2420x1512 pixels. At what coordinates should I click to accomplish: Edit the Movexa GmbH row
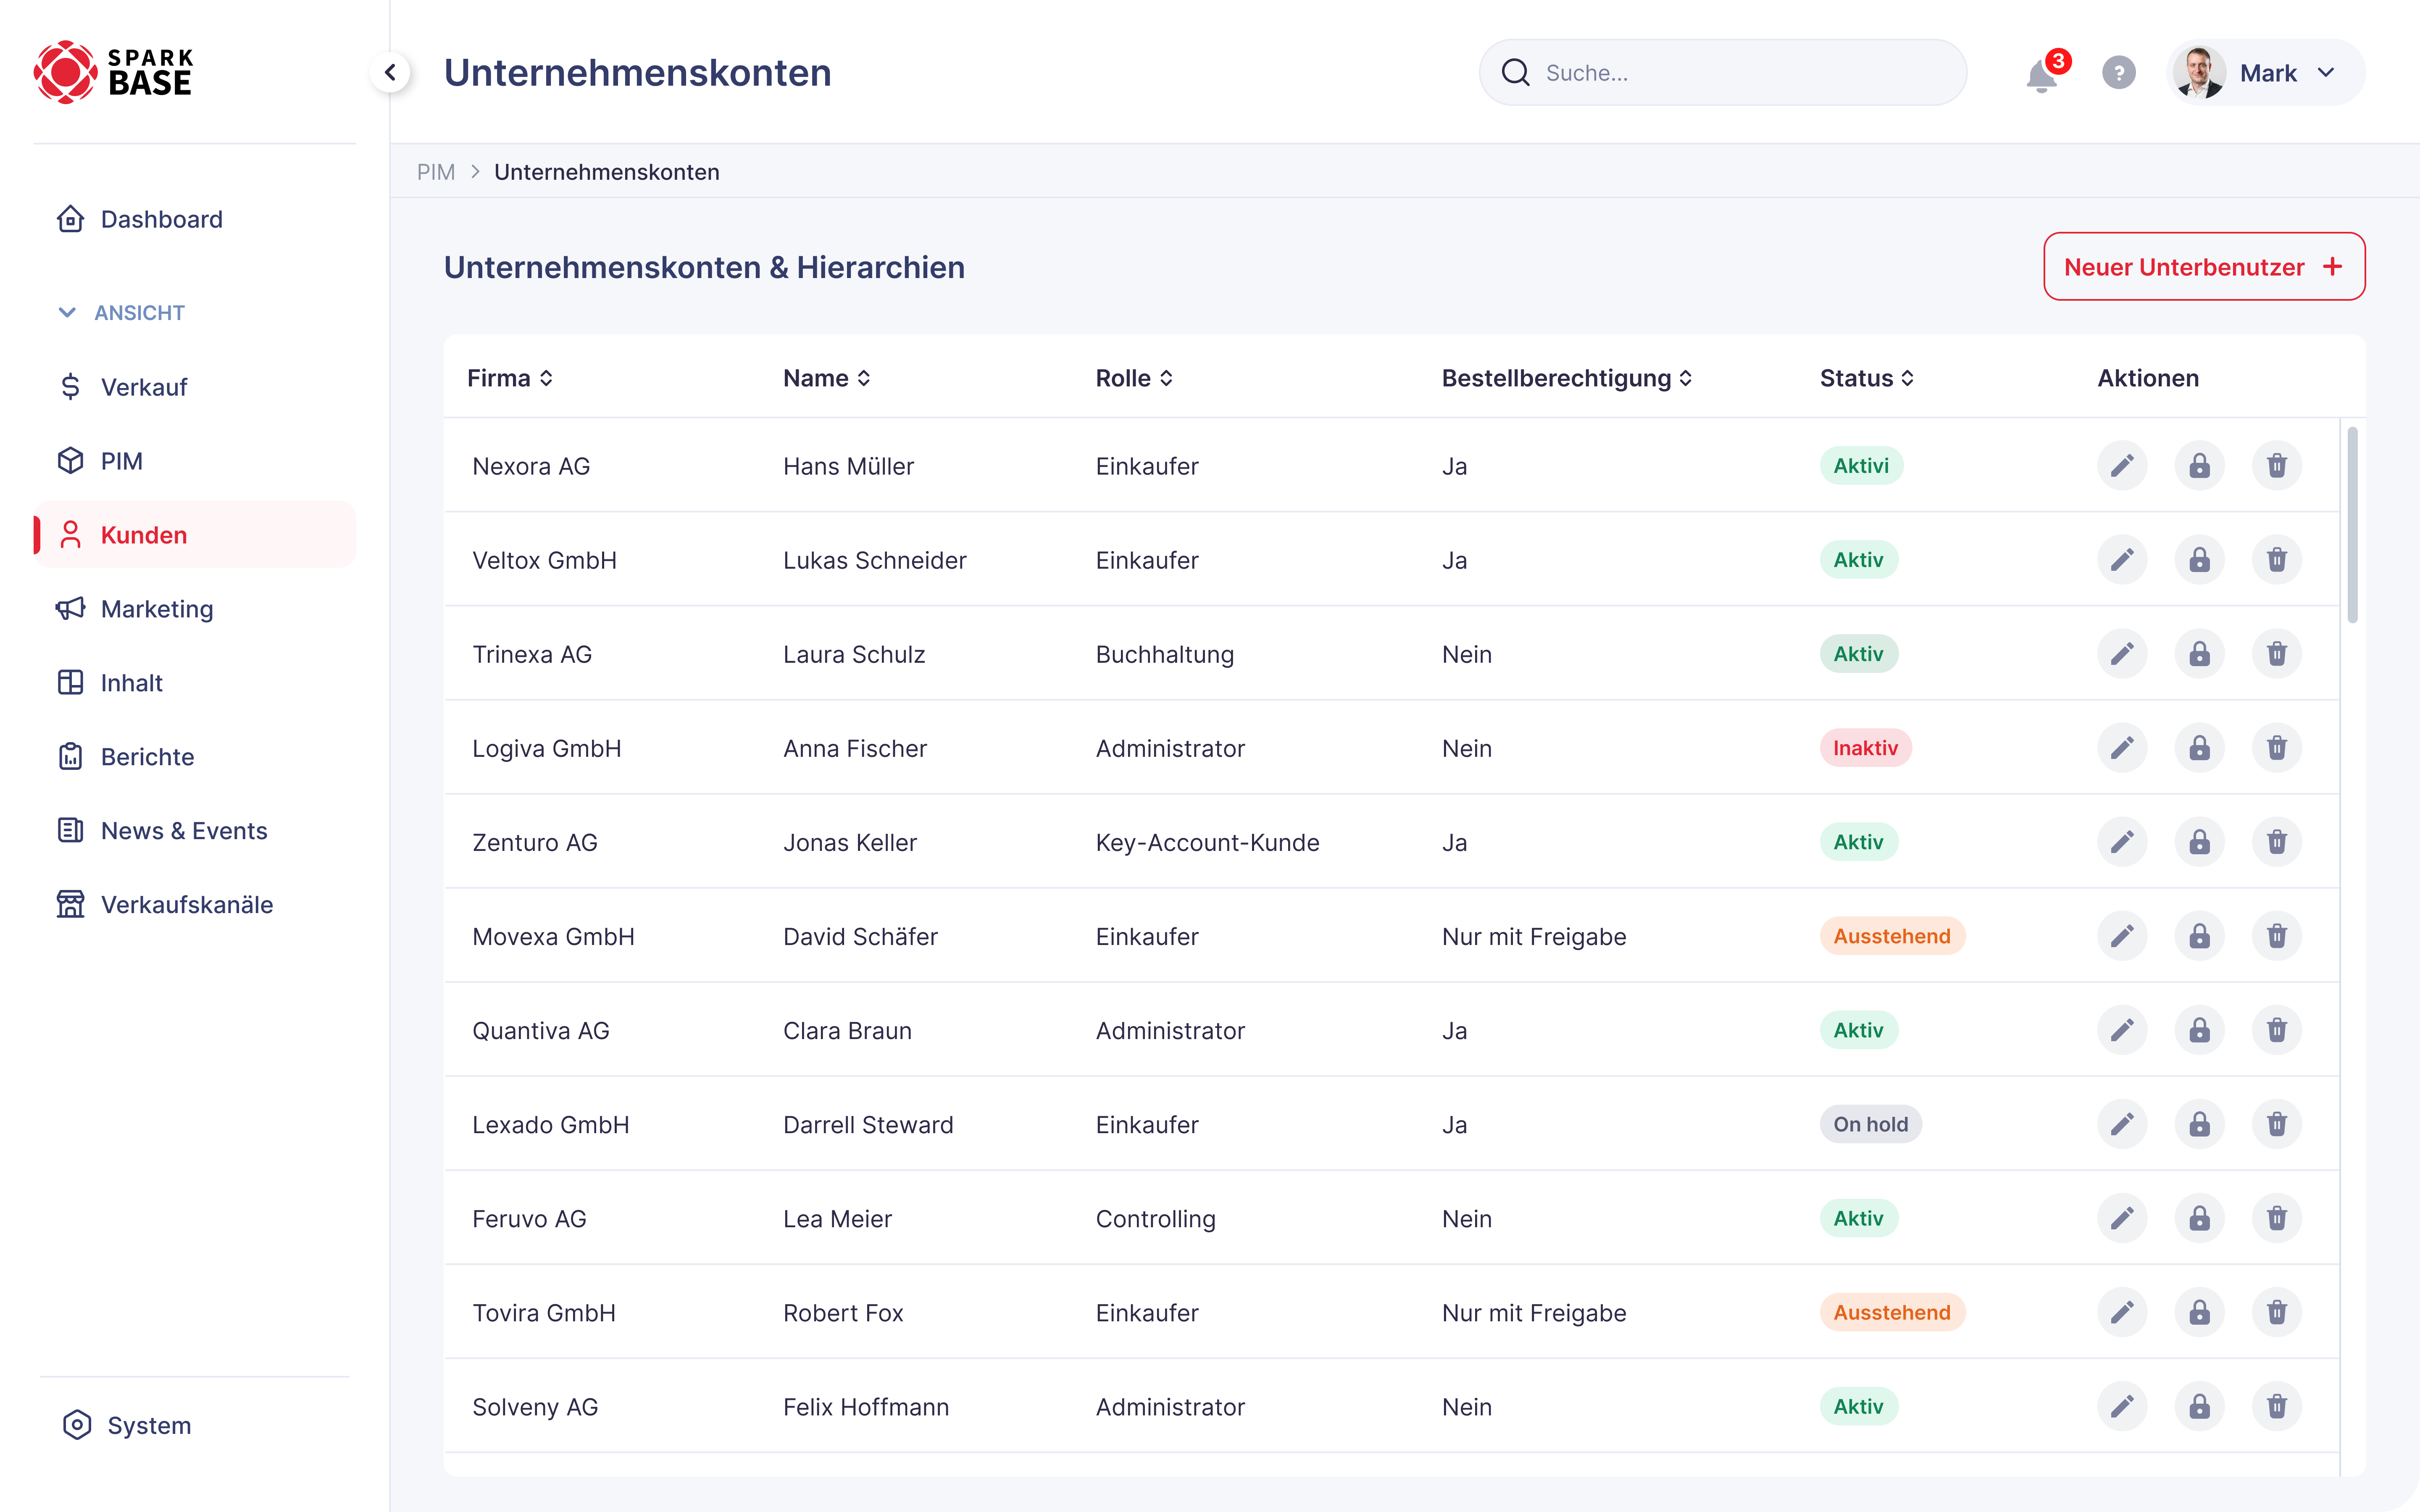tap(2122, 936)
